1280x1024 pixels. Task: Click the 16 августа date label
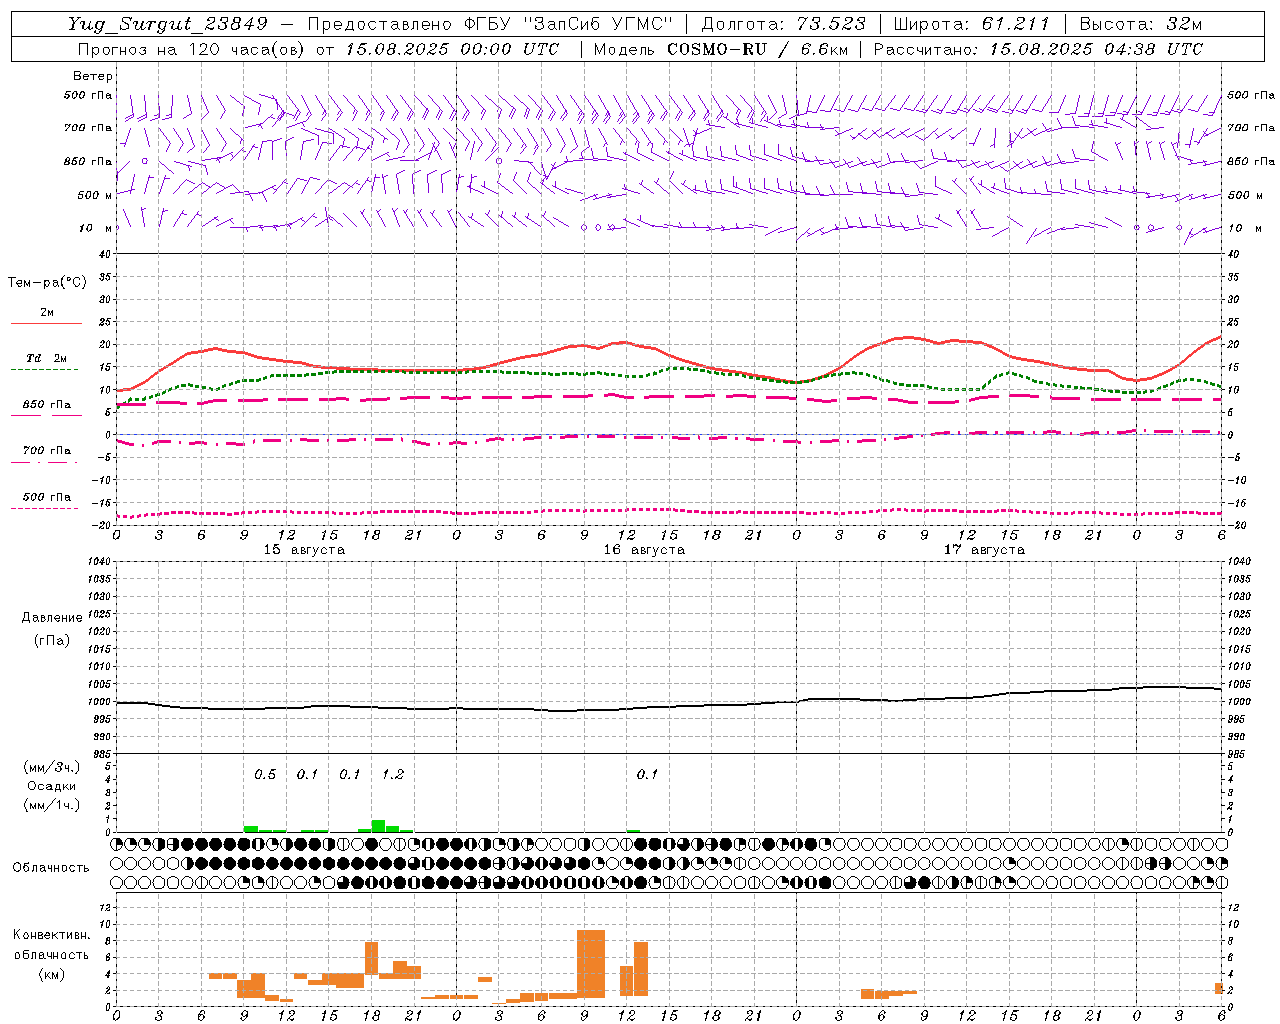(x=644, y=550)
